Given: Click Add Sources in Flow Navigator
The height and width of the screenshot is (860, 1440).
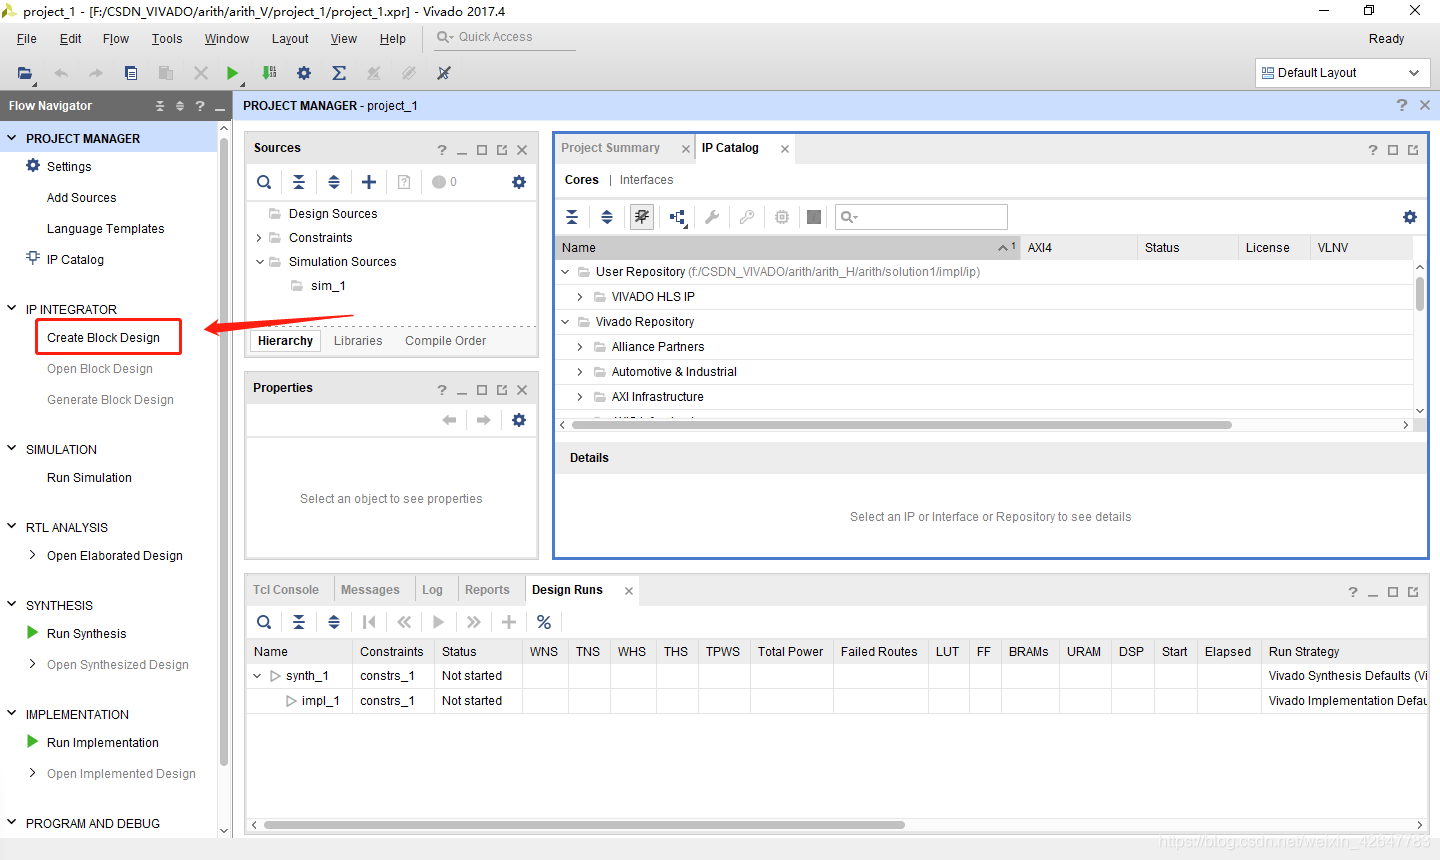Looking at the screenshot, I should click(81, 198).
